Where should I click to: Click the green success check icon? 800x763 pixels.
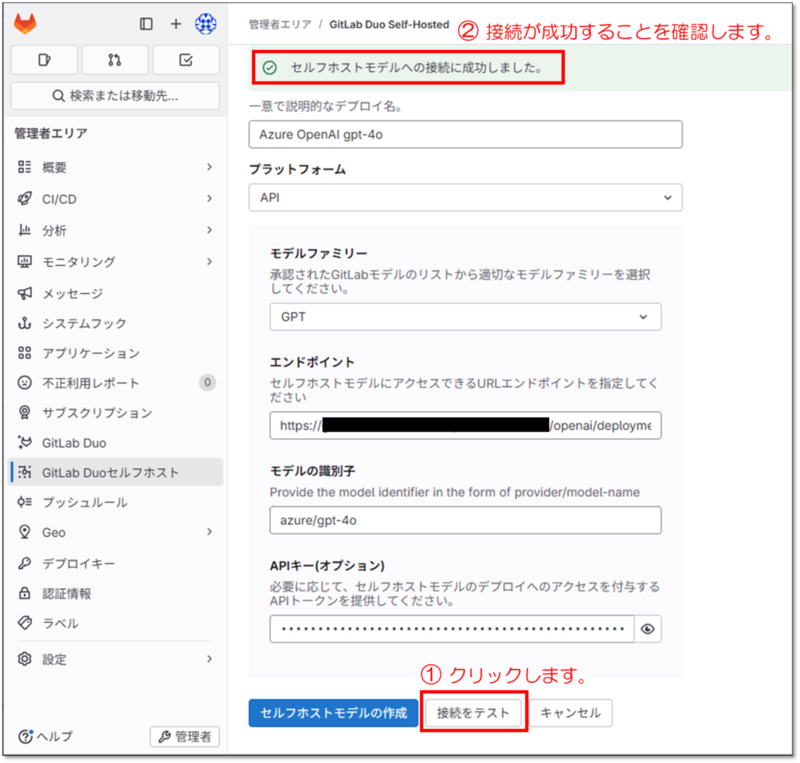tap(269, 67)
